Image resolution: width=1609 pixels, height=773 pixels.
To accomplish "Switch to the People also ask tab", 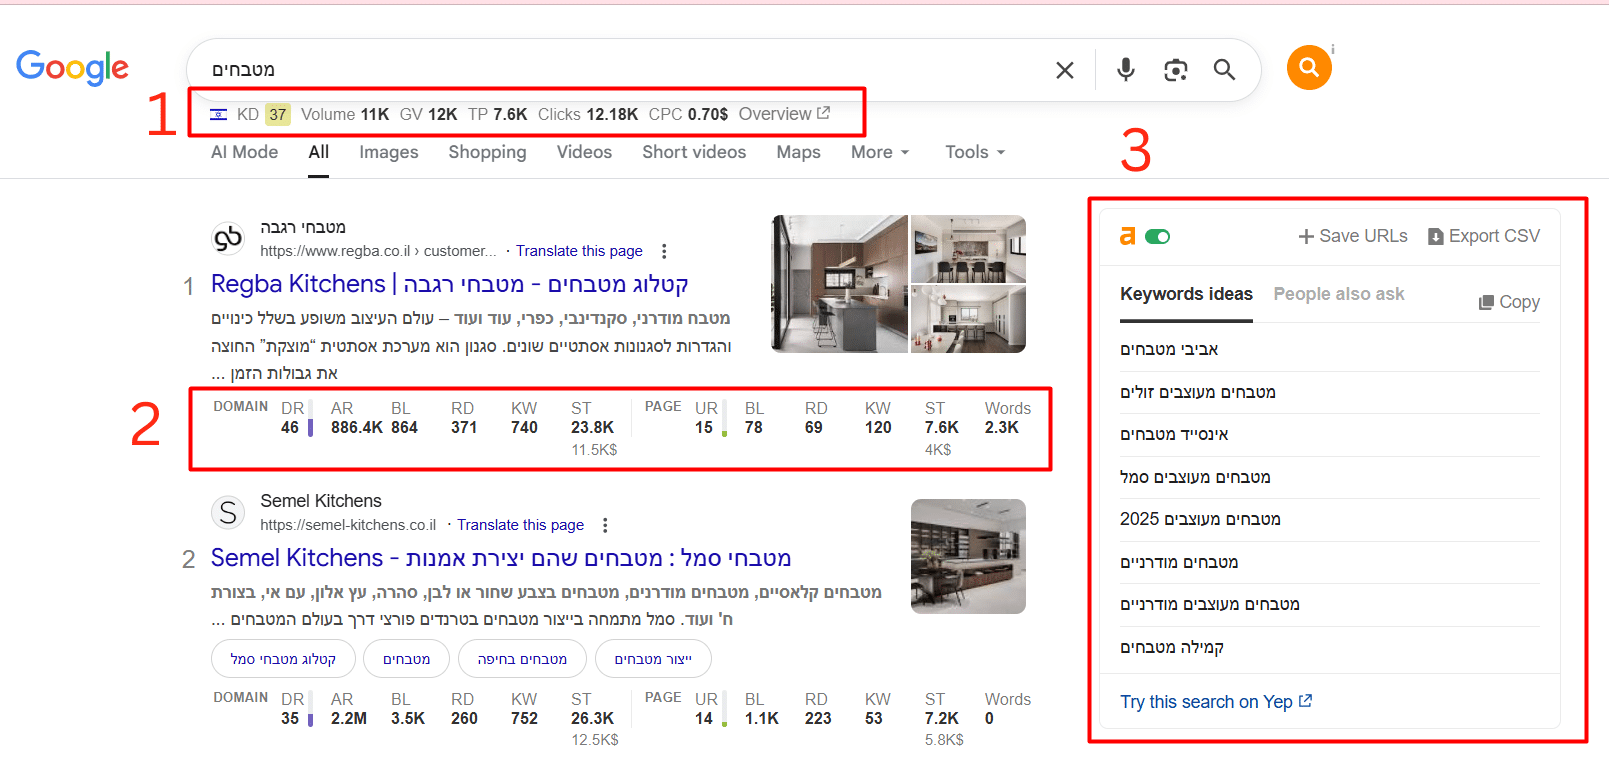I will 1339,294.
